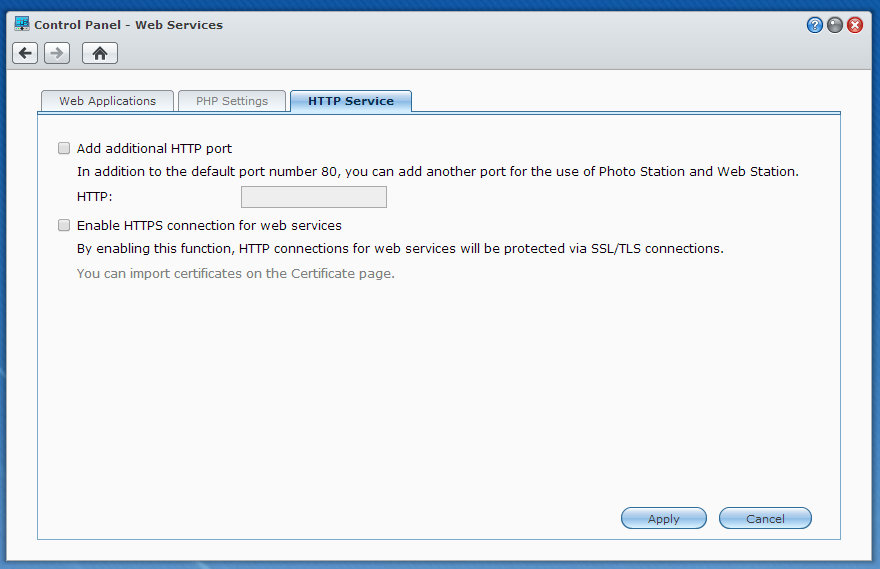Close the Web Services window with red X

pos(855,25)
